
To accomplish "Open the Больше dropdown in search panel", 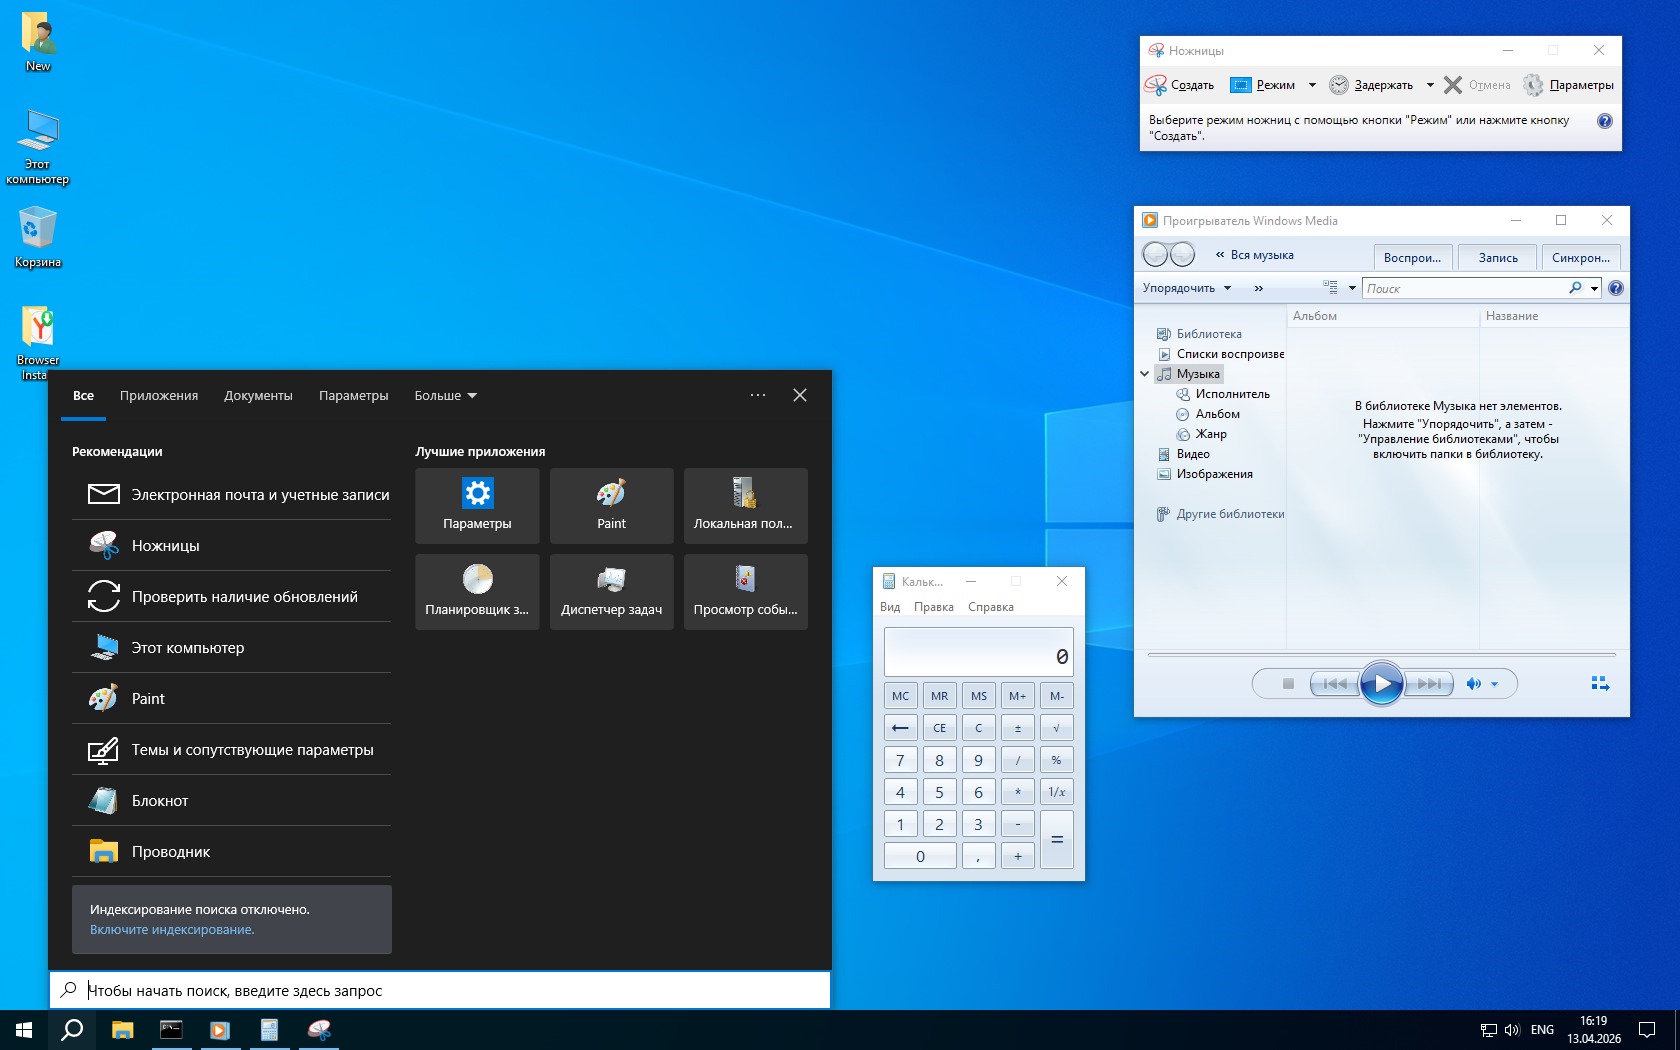I will coord(445,396).
